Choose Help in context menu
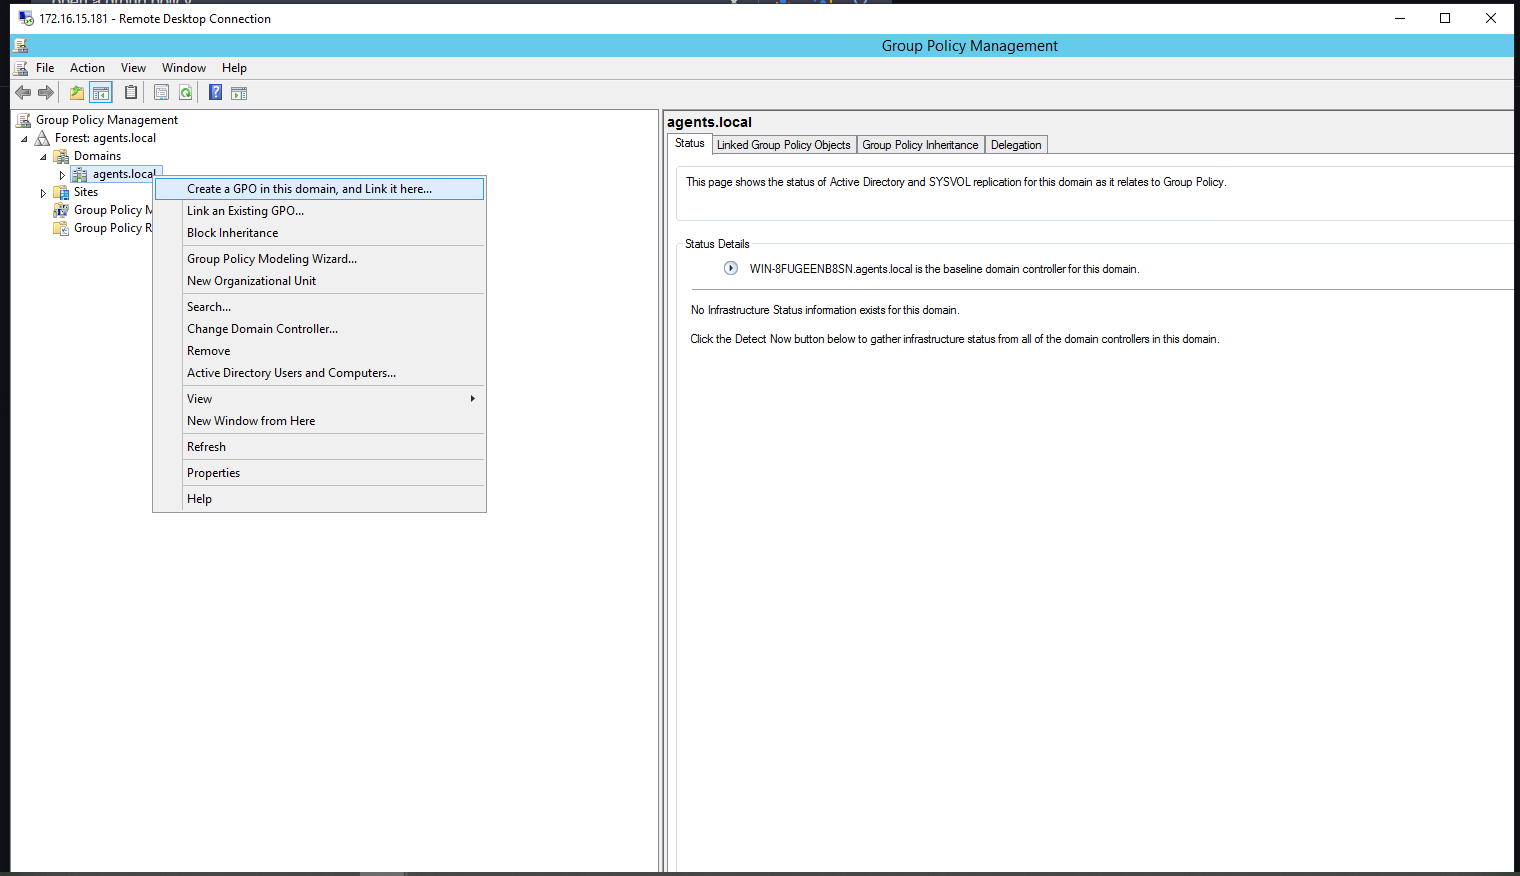1520x876 pixels. tap(319, 499)
